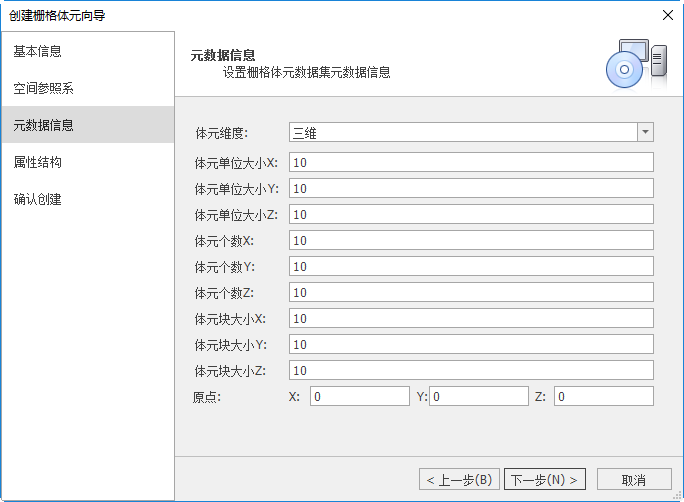Open the 确认创建 step
This screenshot has width=684, height=502.
(x=87, y=199)
